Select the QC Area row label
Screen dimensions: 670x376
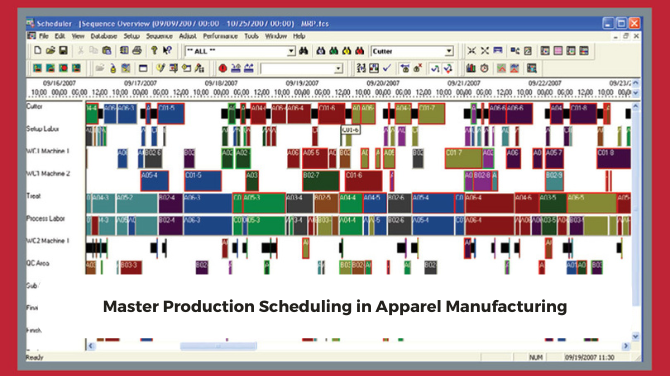[x=38, y=263]
